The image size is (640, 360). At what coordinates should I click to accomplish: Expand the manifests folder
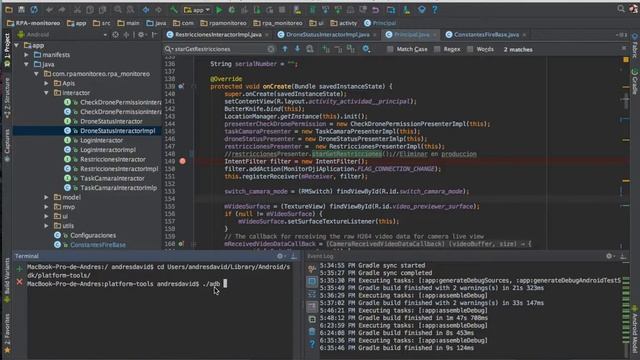pos(27,55)
